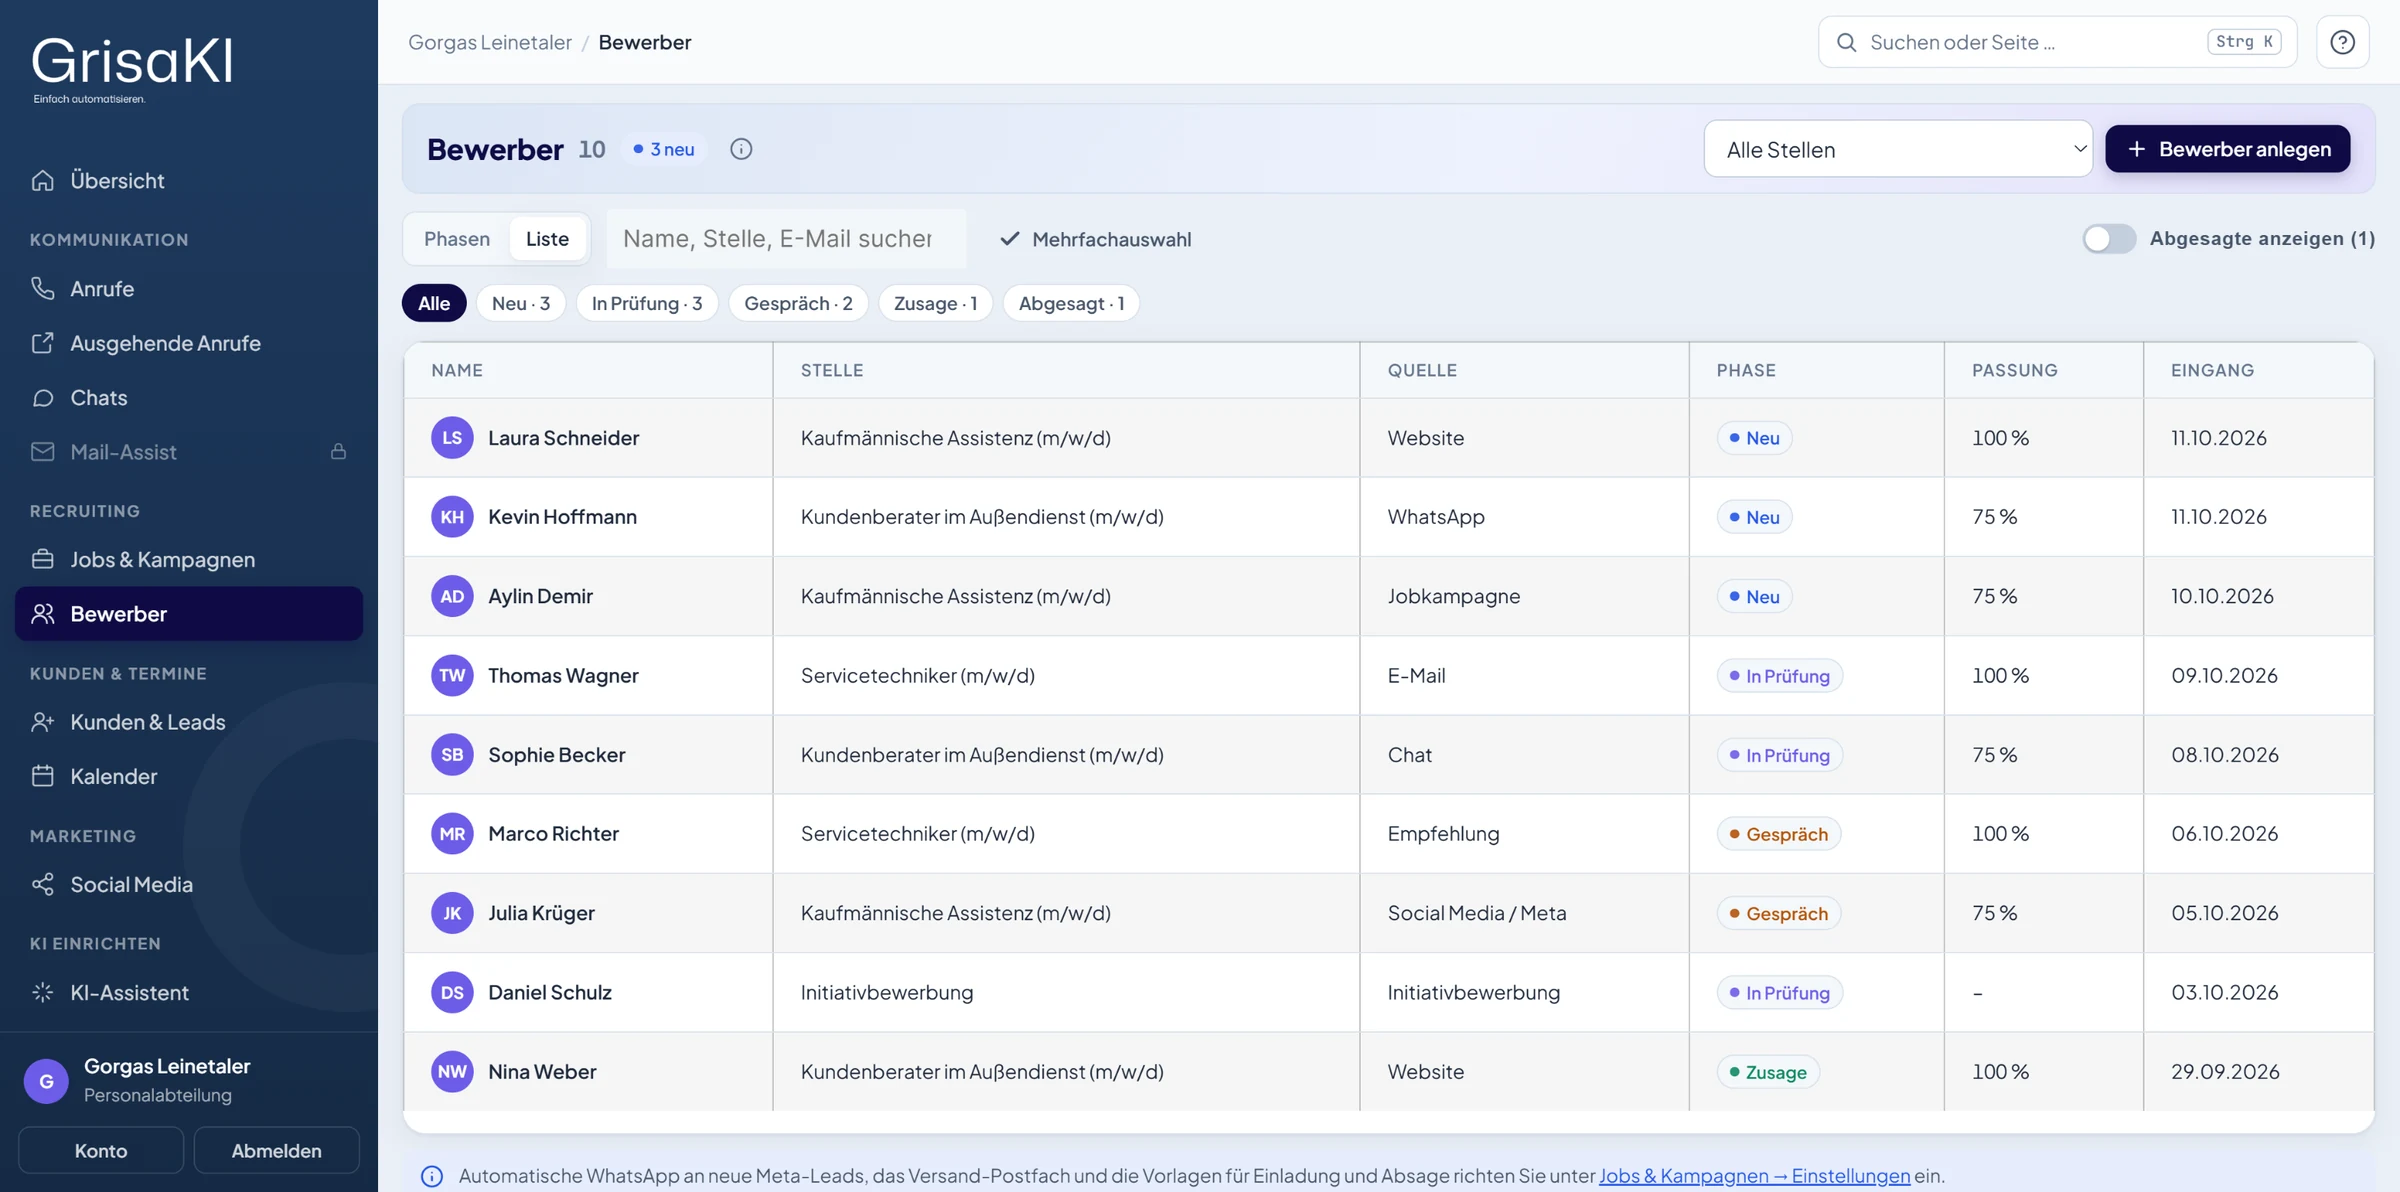Click the calendar icon for Kalender

42,776
